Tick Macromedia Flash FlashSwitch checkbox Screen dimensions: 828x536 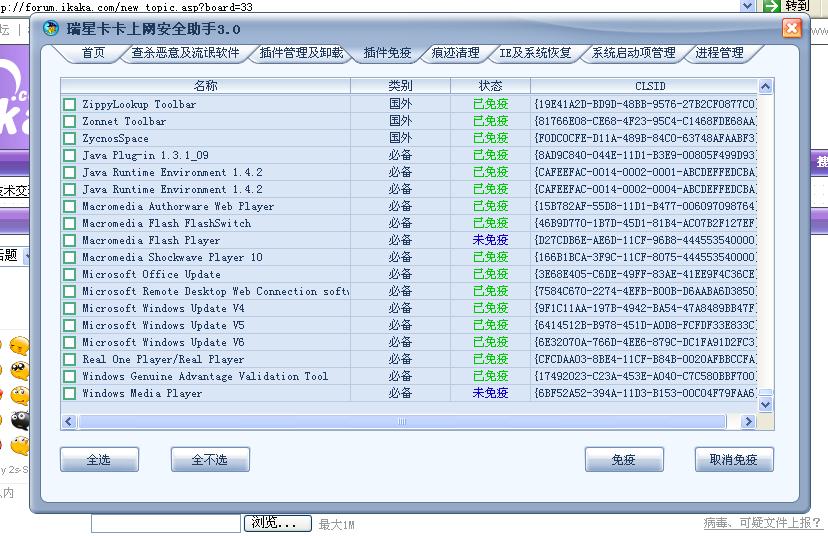click(x=69, y=223)
